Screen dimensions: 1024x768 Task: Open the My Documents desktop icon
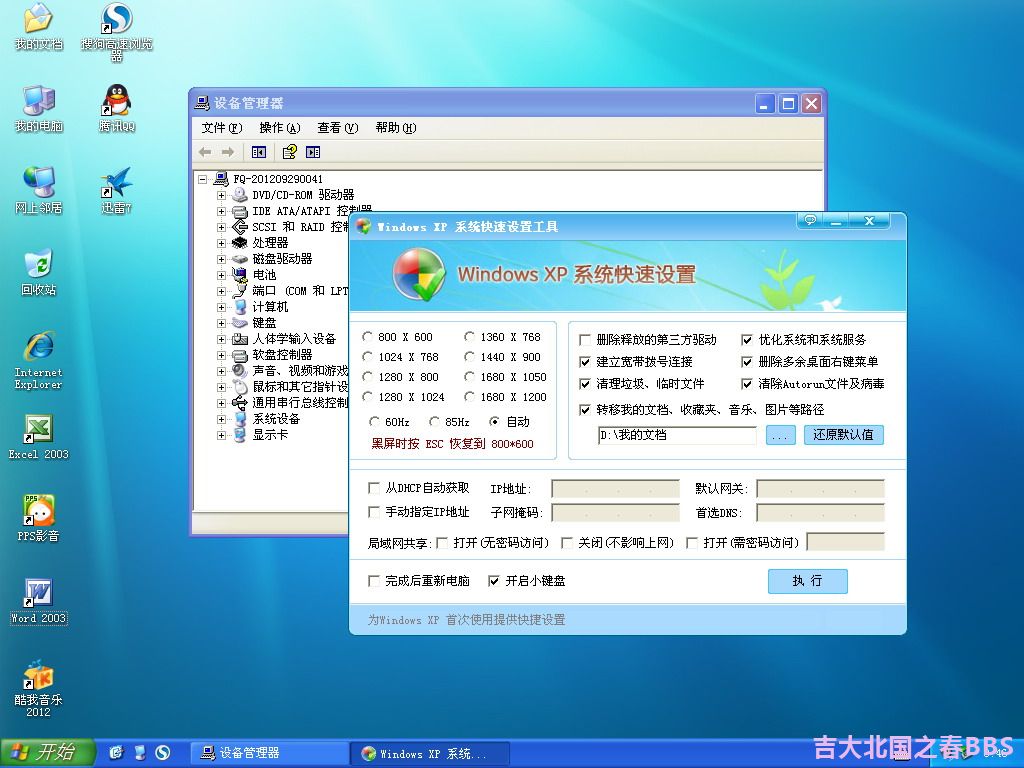(x=39, y=26)
